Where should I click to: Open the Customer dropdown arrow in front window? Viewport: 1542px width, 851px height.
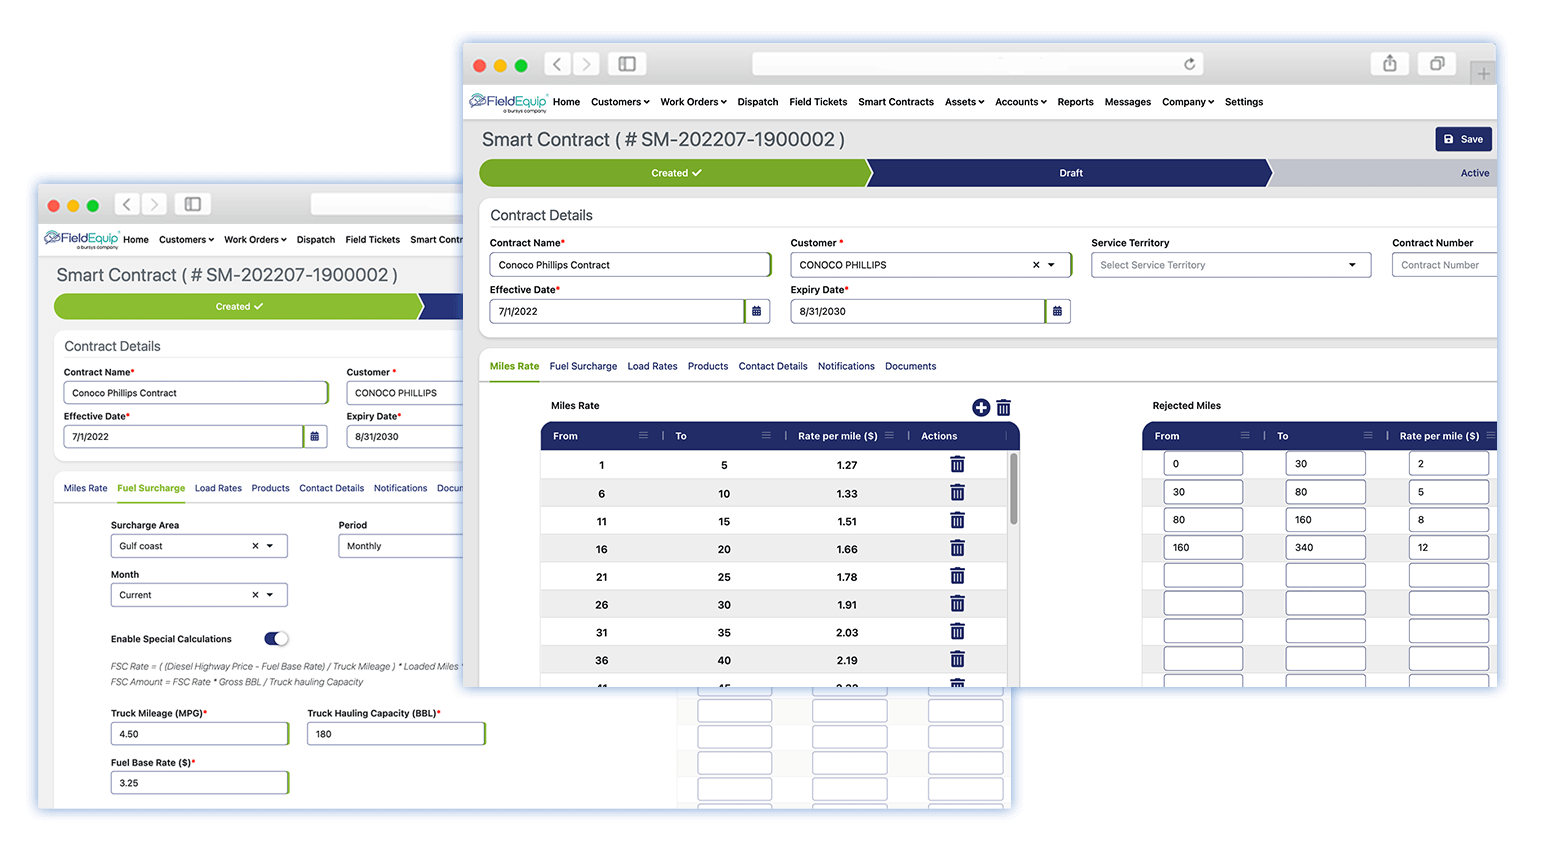click(x=1051, y=265)
